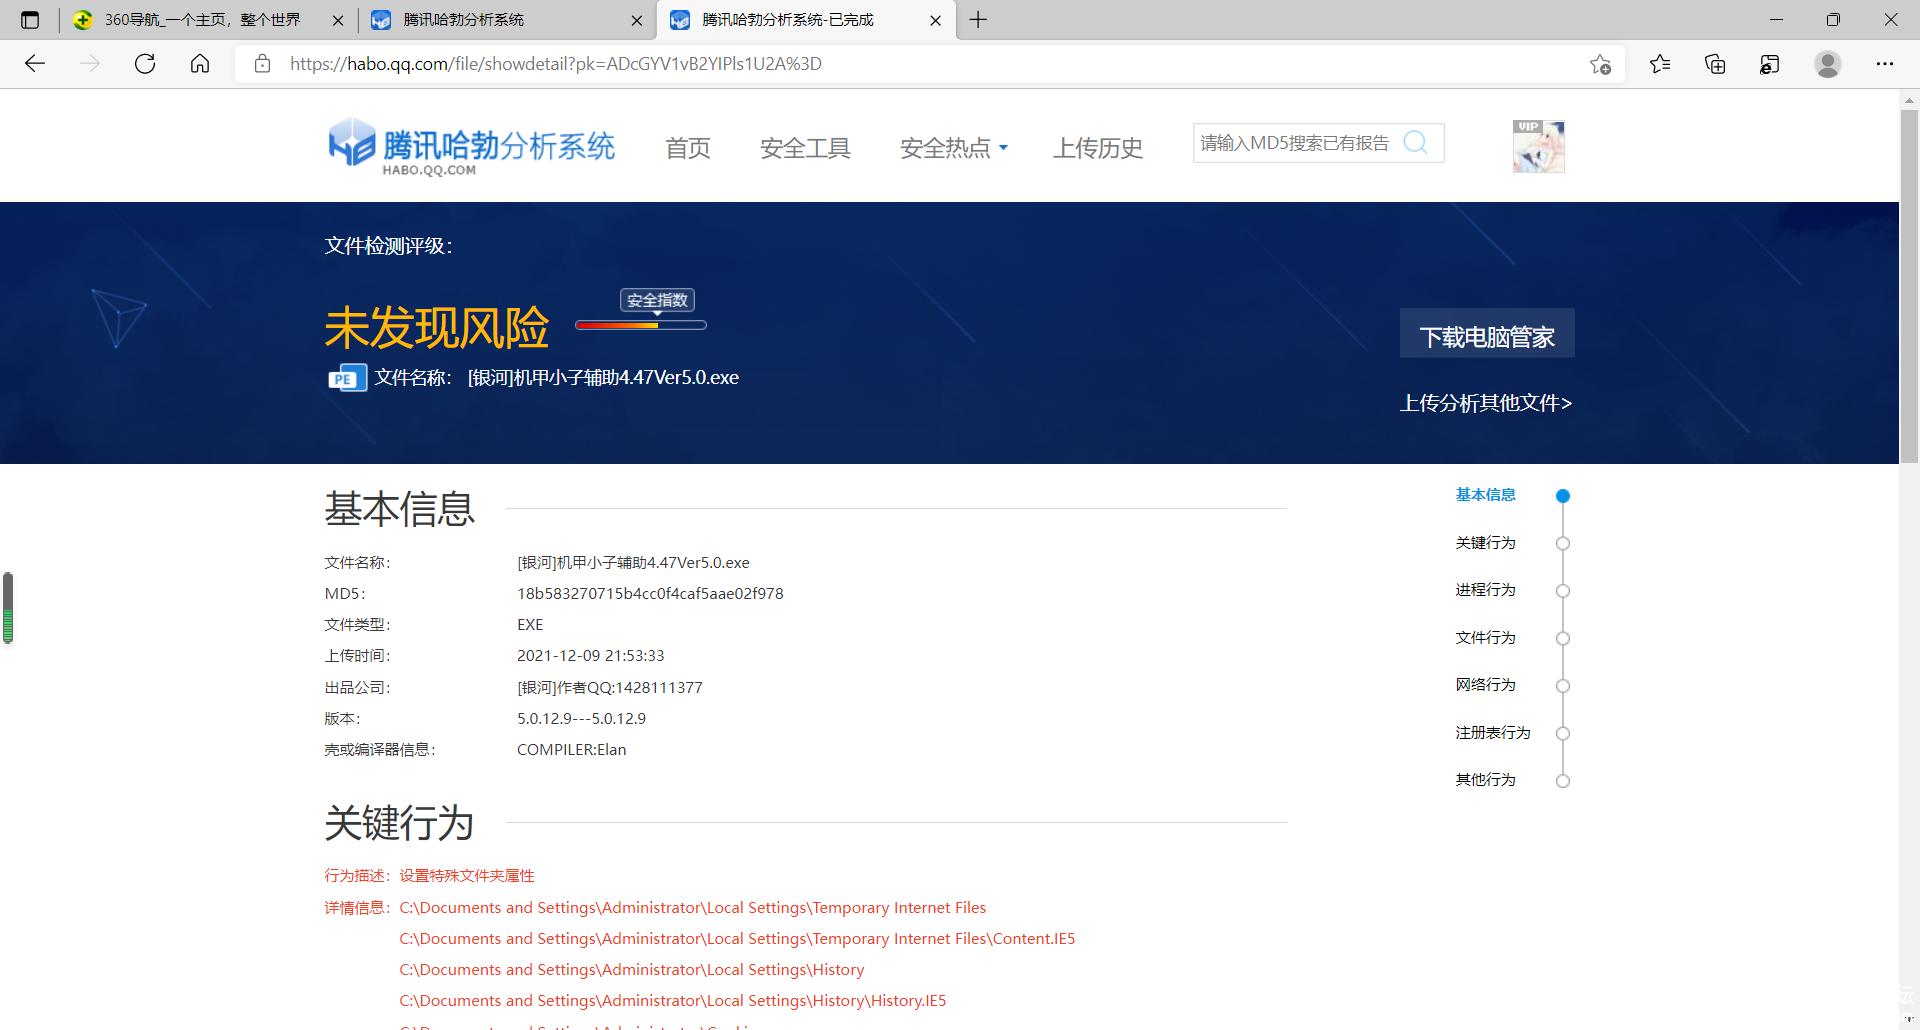Image resolution: width=1920 pixels, height=1030 pixels.
Task: Jump to 文件行为 section
Action: pyautogui.click(x=1485, y=638)
